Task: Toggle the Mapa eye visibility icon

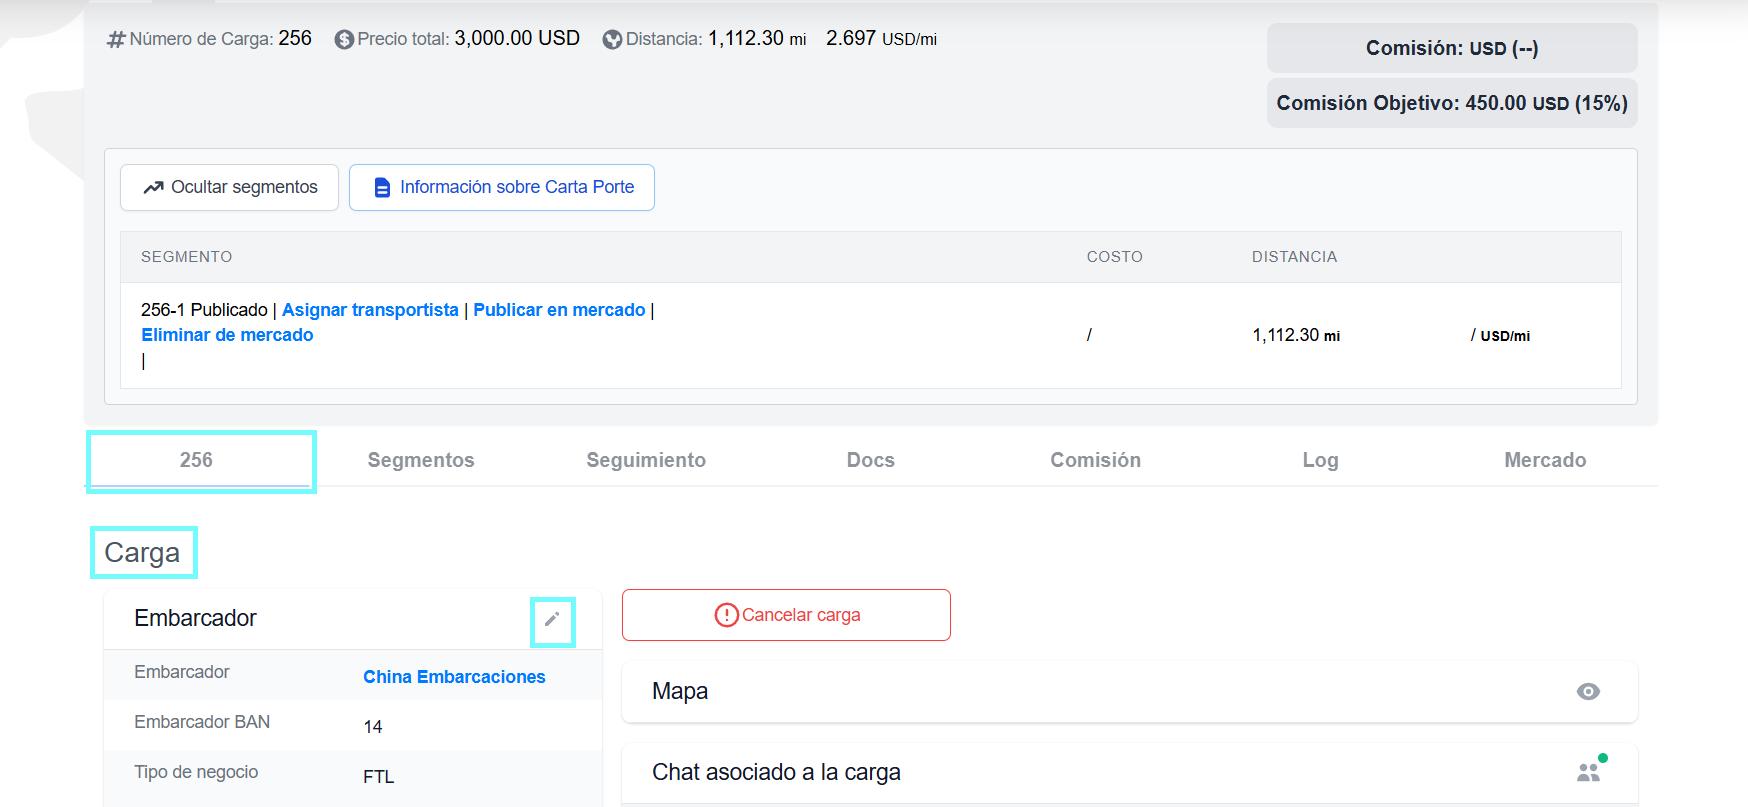Action: tap(1588, 691)
